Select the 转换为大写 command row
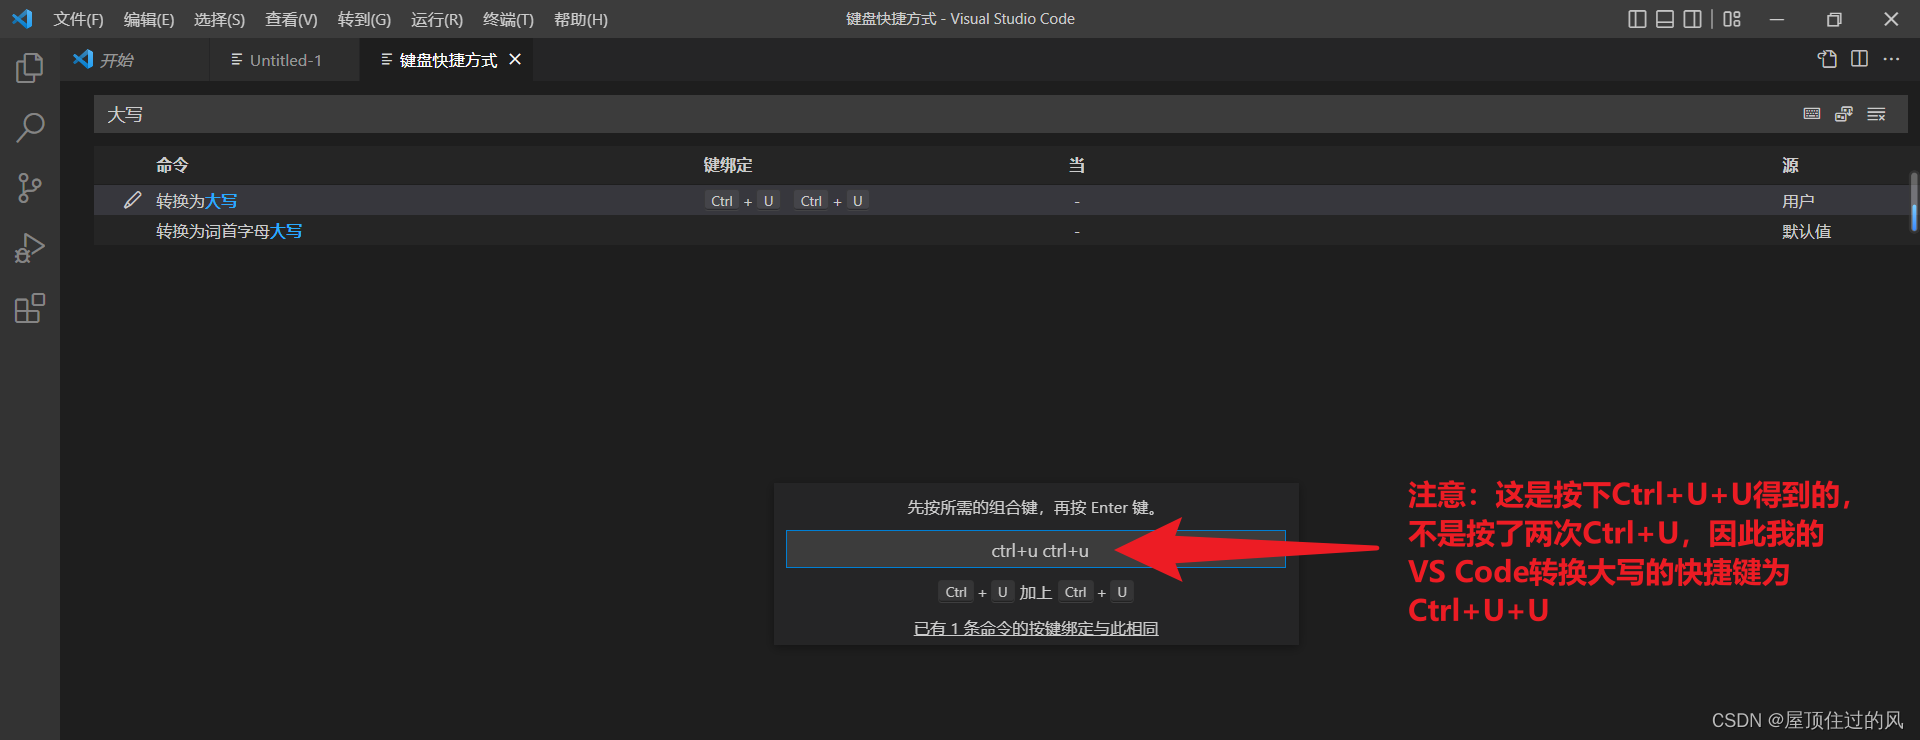This screenshot has height=740, width=1920. pos(1001,200)
